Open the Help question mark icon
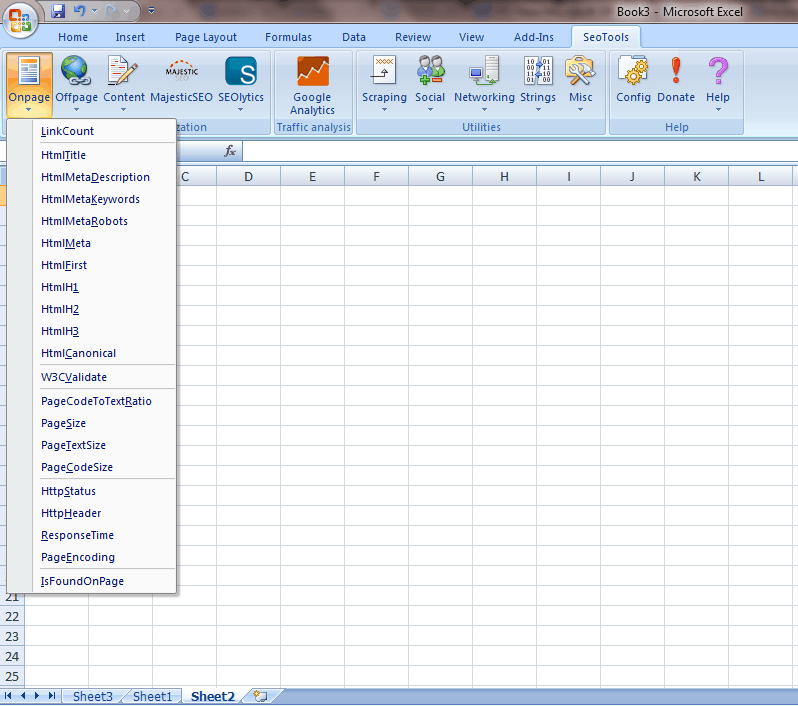The height and width of the screenshot is (706, 798). [x=718, y=70]
